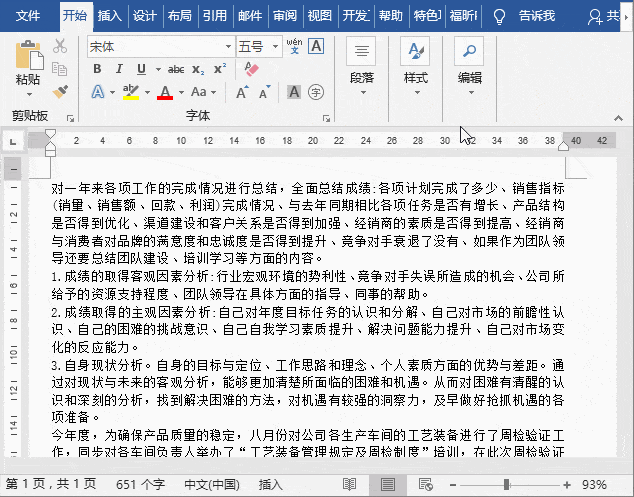The height and width of the screenshot is (497, 634).
Task: Toggle Italic formatting
Action: click(x=119, y=69)
